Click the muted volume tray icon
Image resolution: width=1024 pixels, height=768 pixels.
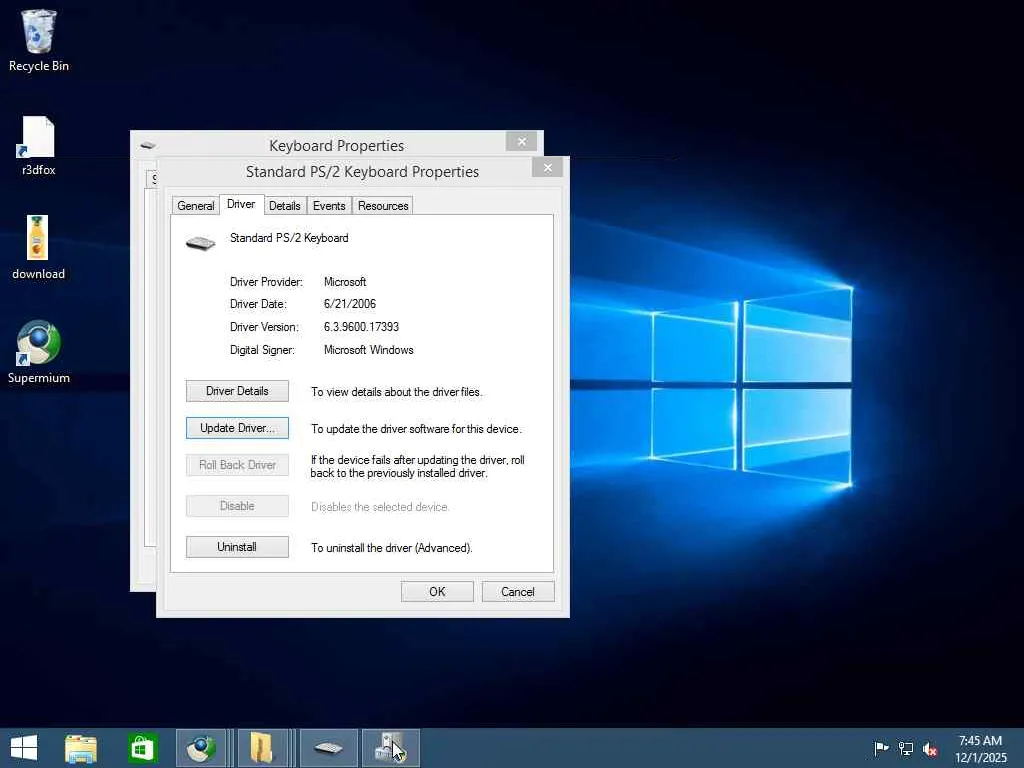click(x=930, y=749)
